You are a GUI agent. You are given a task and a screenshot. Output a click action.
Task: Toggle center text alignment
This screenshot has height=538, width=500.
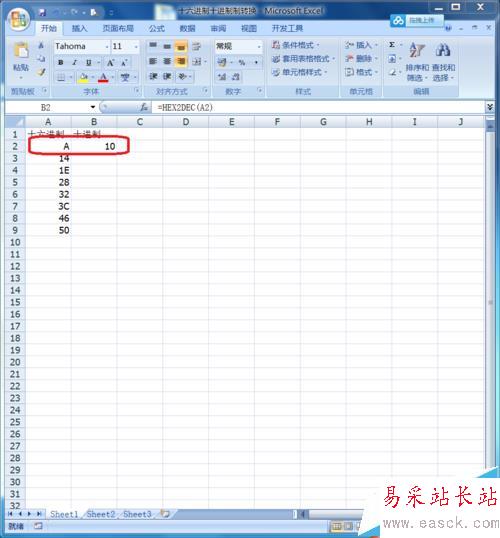[x=167, y=61]
